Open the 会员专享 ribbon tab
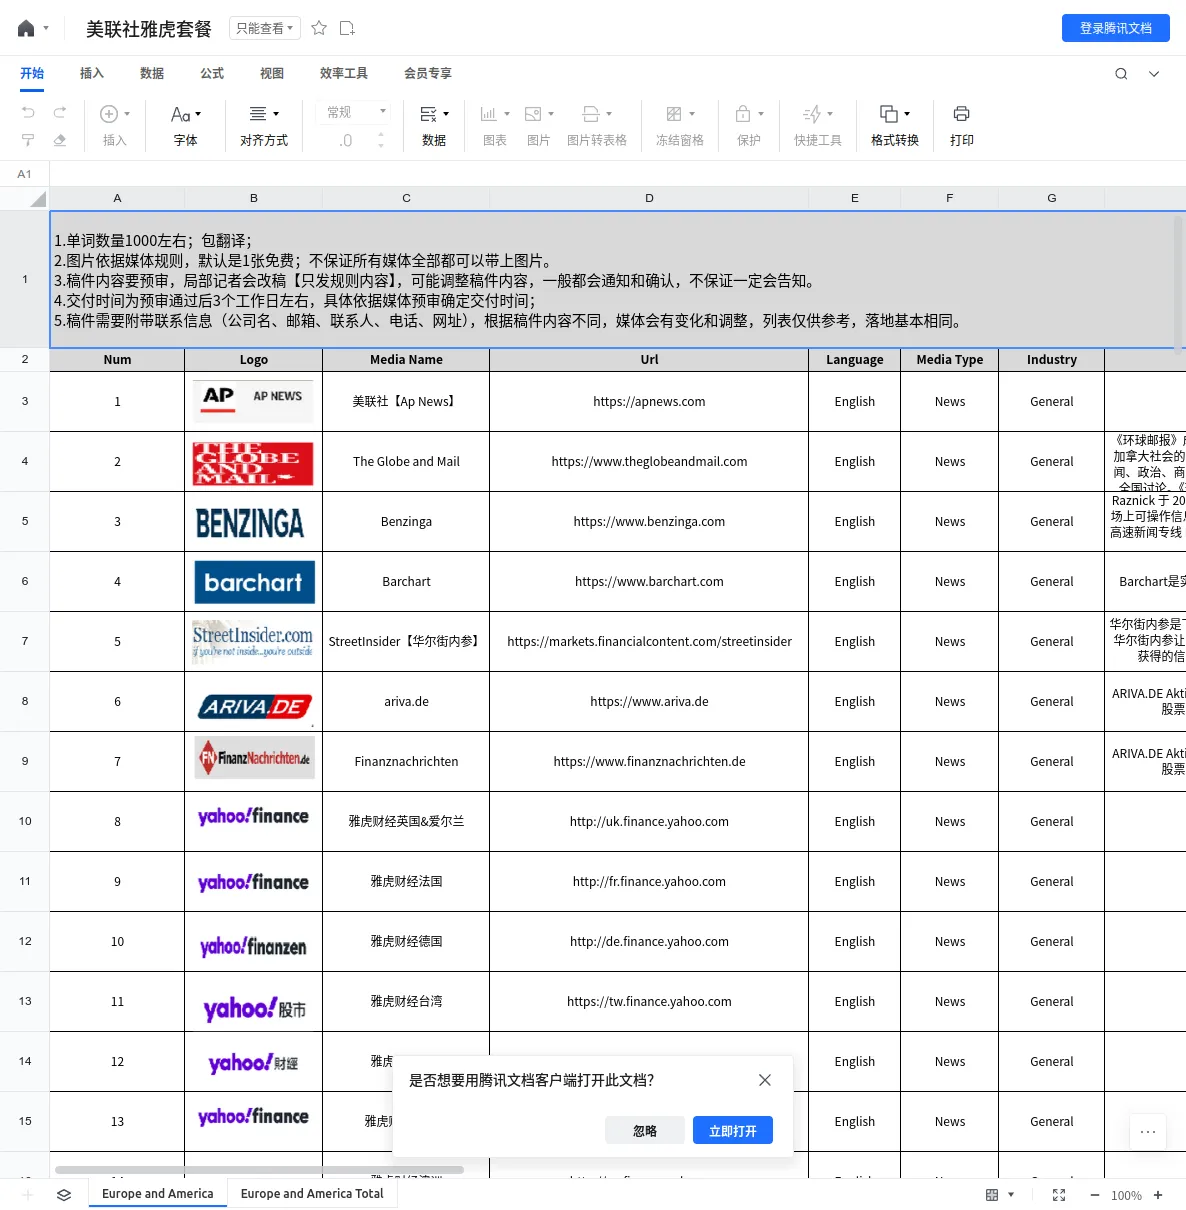 pyautogui.click(x=428, y=73)
